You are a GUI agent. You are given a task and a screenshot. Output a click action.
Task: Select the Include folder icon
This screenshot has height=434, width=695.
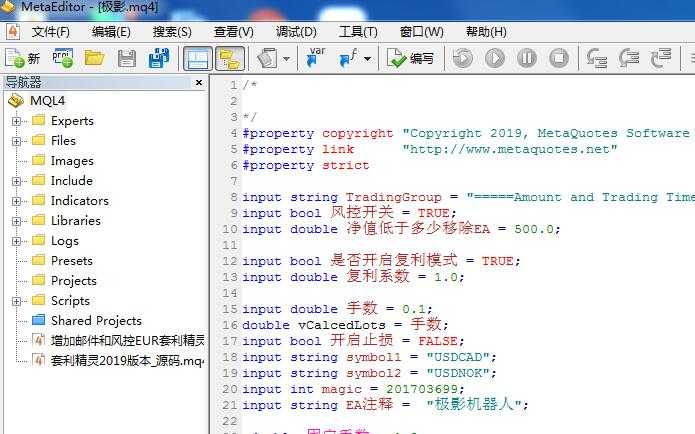click(x=39, y=180)
